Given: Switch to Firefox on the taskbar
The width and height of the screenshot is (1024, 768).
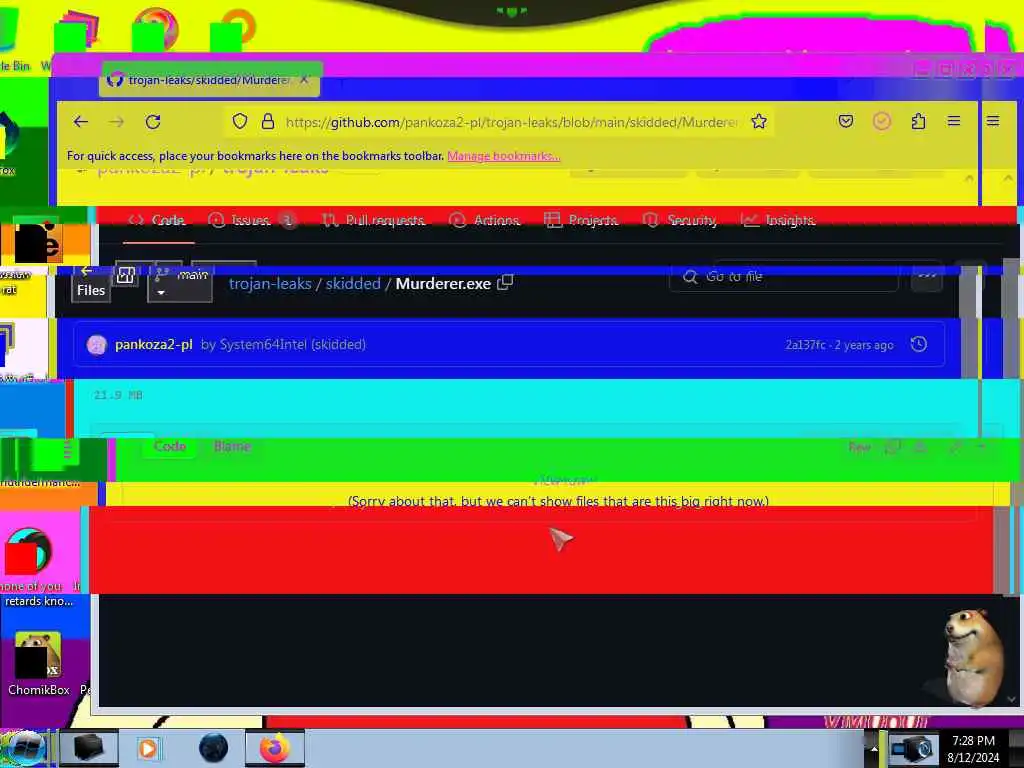Looking at the screenshot, I should pyautogui.click(x=275, y=748).
